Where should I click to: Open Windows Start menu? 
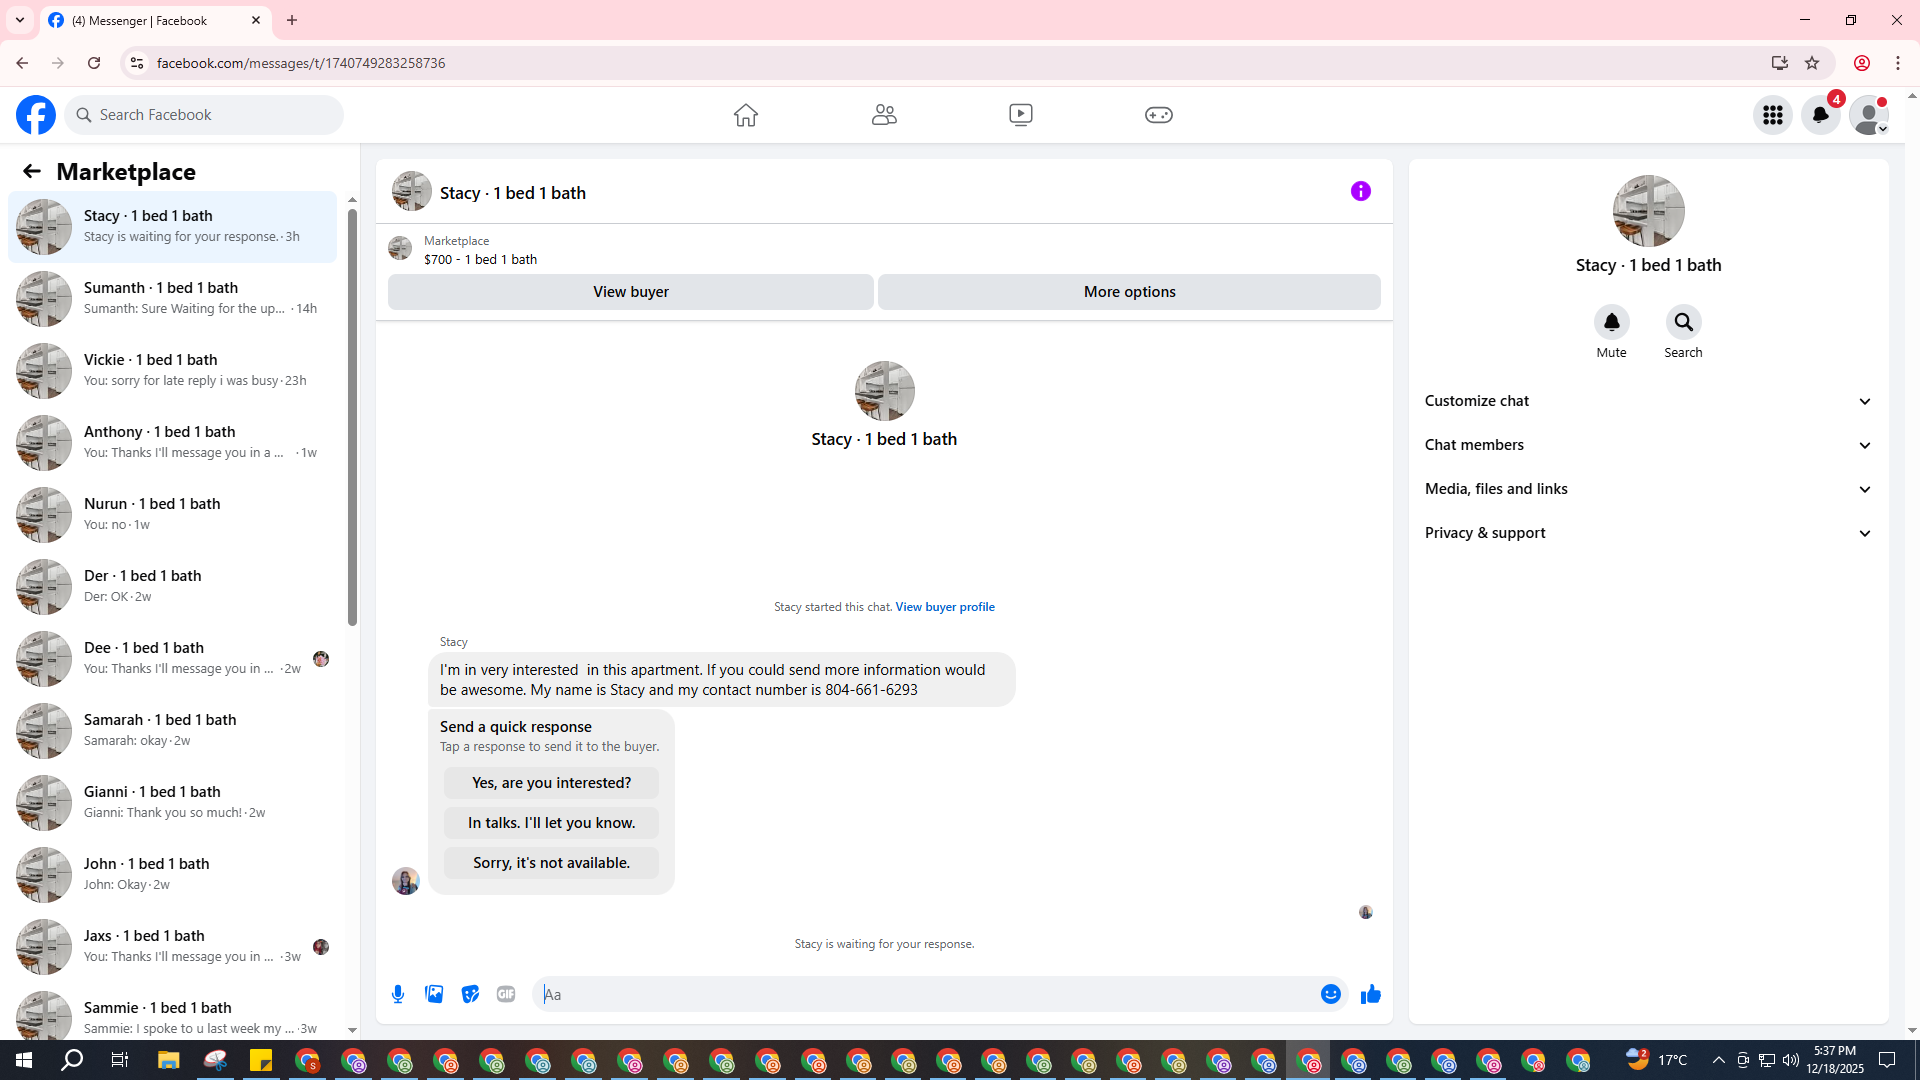24,1060
